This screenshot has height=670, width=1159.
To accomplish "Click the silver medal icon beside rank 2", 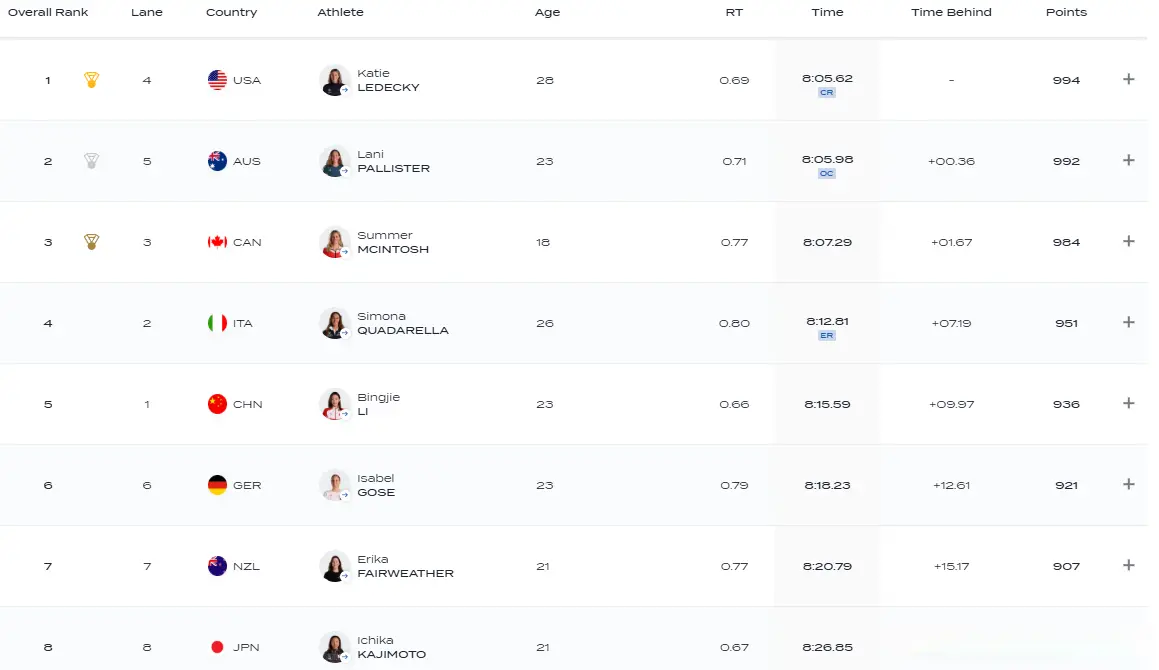I will (92, 160).
